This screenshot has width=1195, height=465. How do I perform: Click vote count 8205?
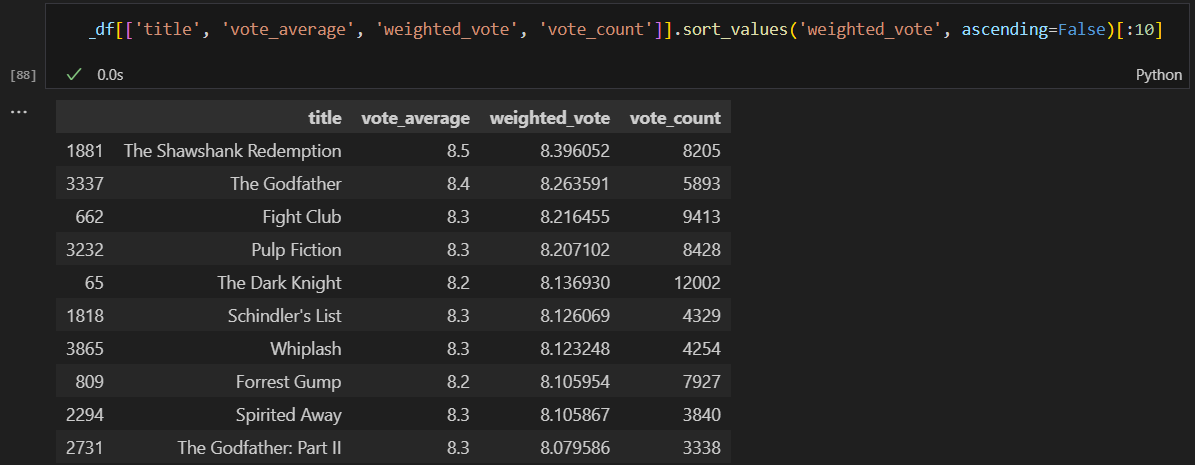click(702, 151)
